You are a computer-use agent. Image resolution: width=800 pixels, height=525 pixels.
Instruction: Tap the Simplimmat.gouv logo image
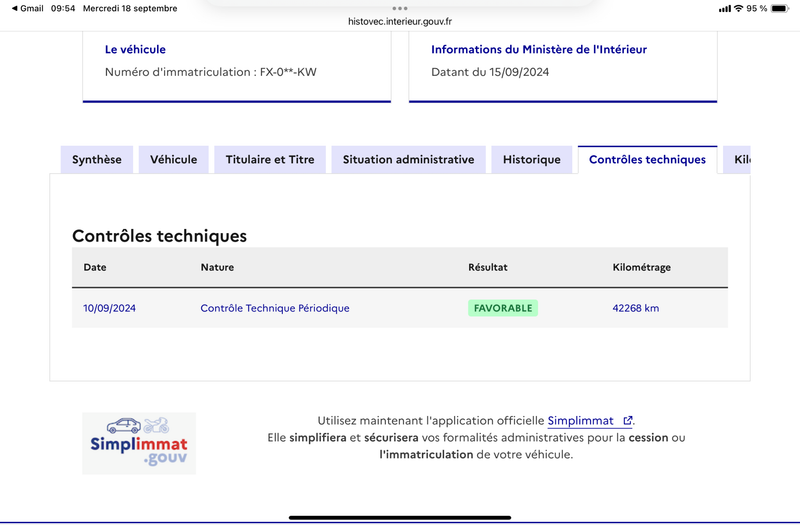tap(139, 443)
